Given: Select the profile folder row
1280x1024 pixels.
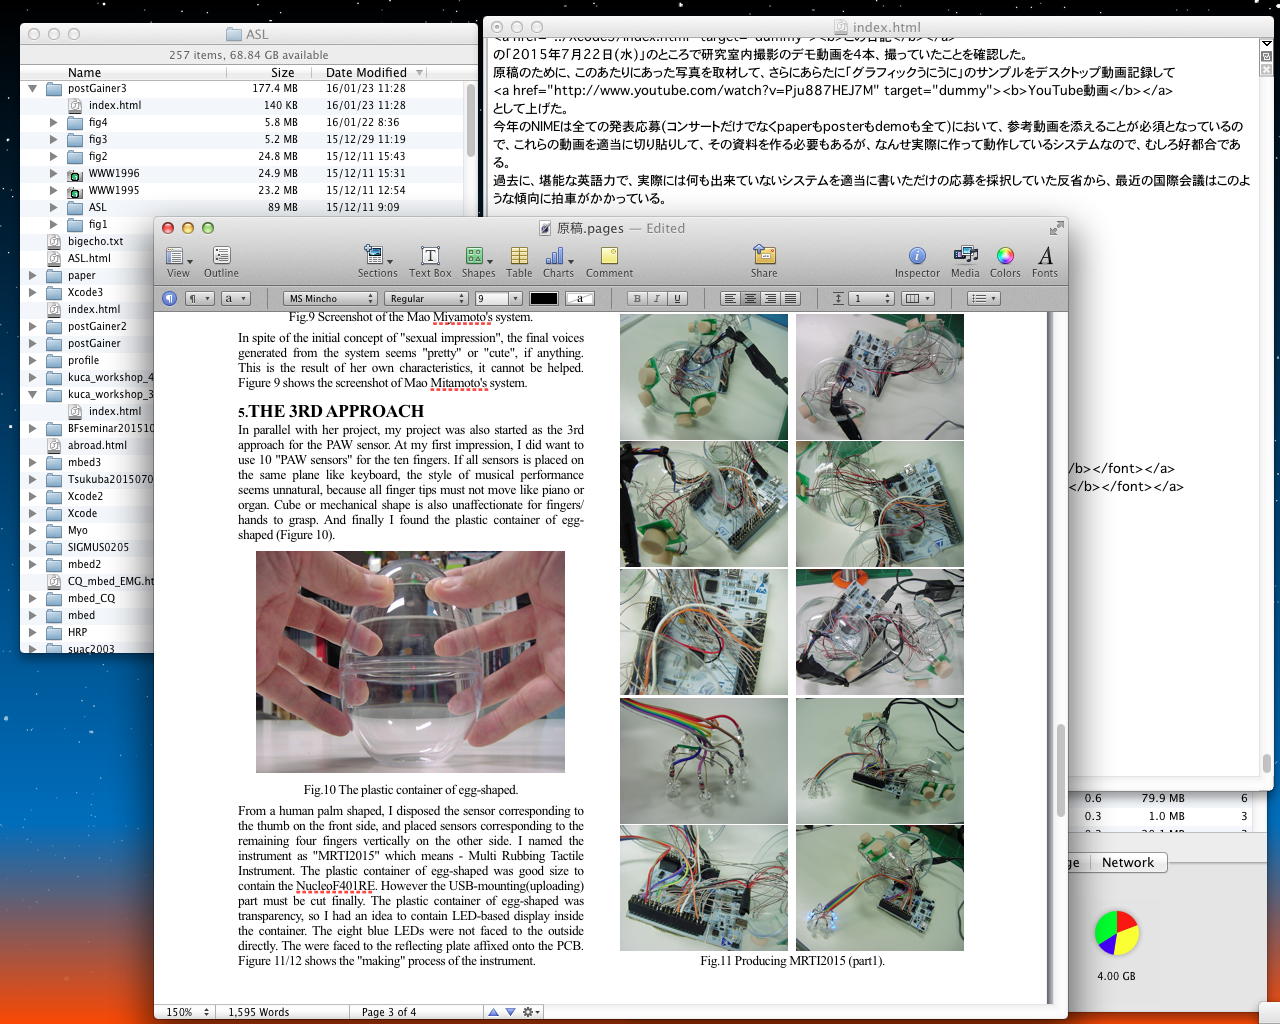Looking at the screenshot, I should [x=88, y=360].
